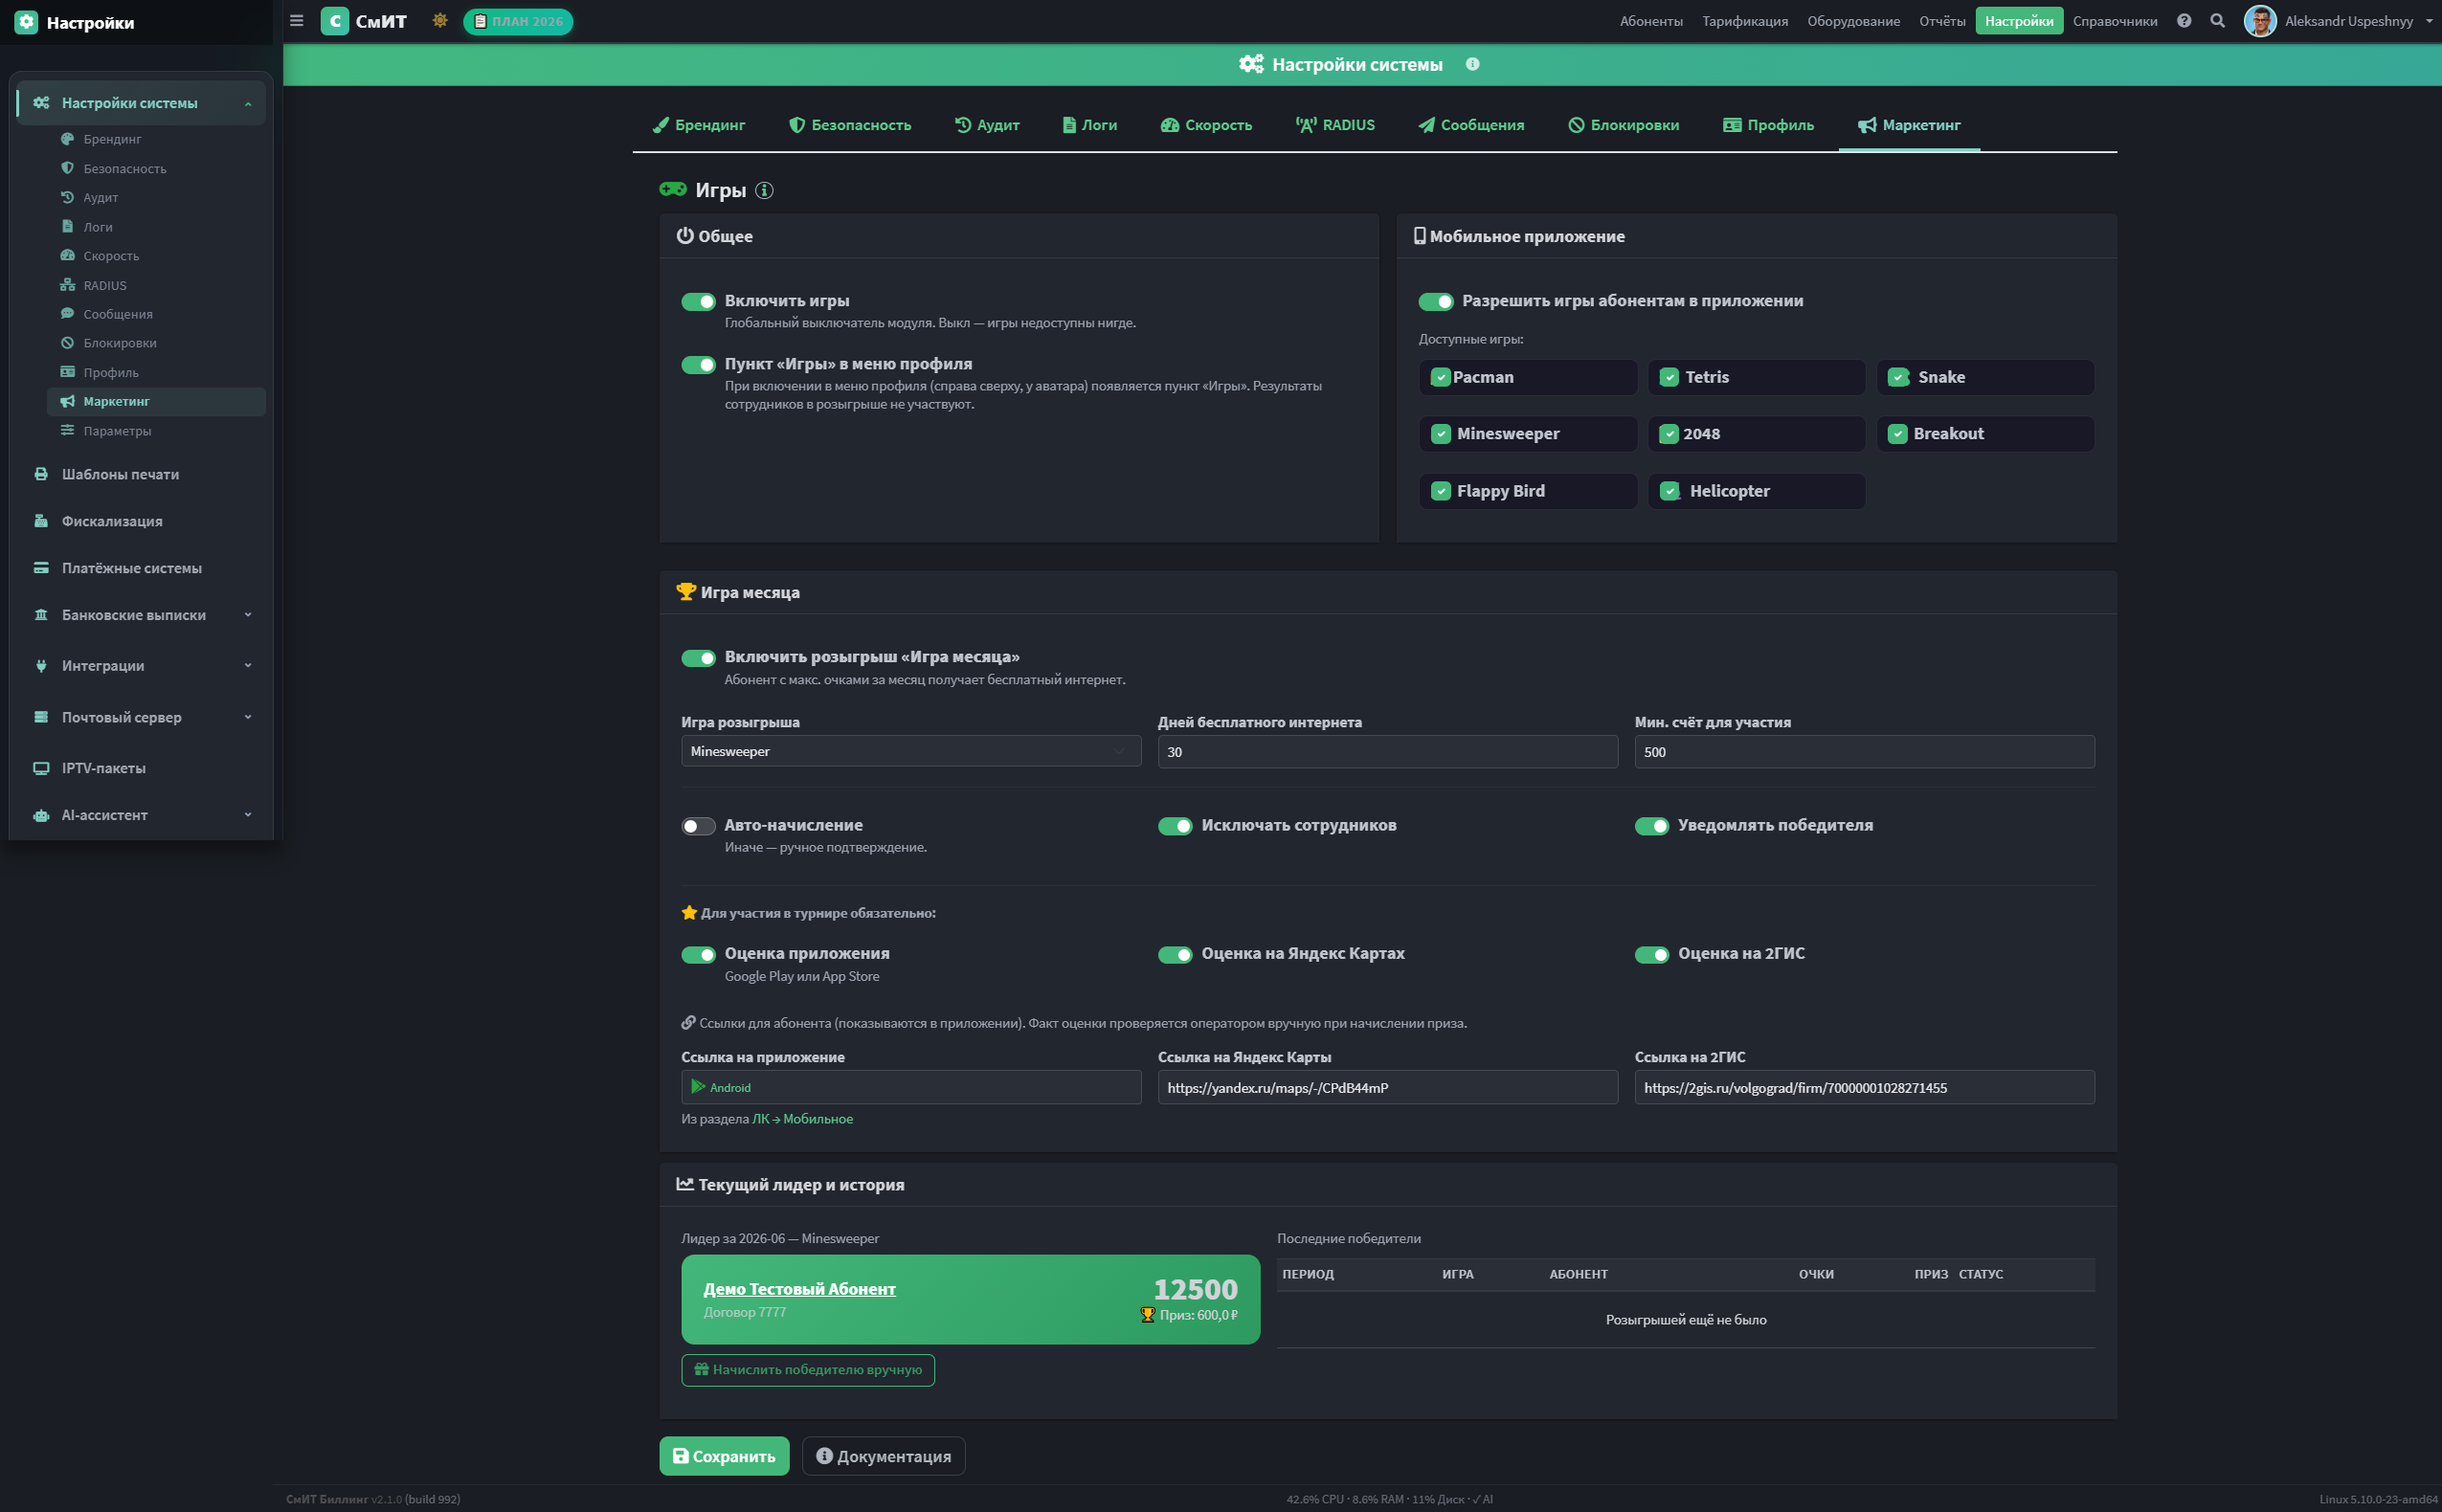2442x1512 pixels.
Task: Expand Интеграции section in sidebar
Action: (140, 666)
